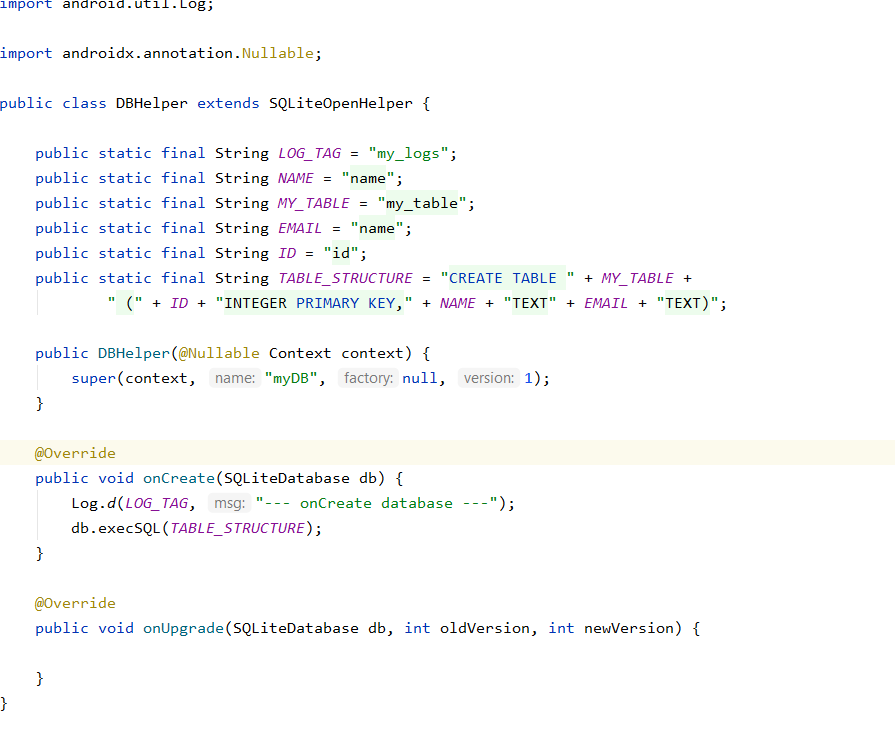Click the EMAIL constant declaration
Screen dimensions: 895x753
(x=300, y=228)
